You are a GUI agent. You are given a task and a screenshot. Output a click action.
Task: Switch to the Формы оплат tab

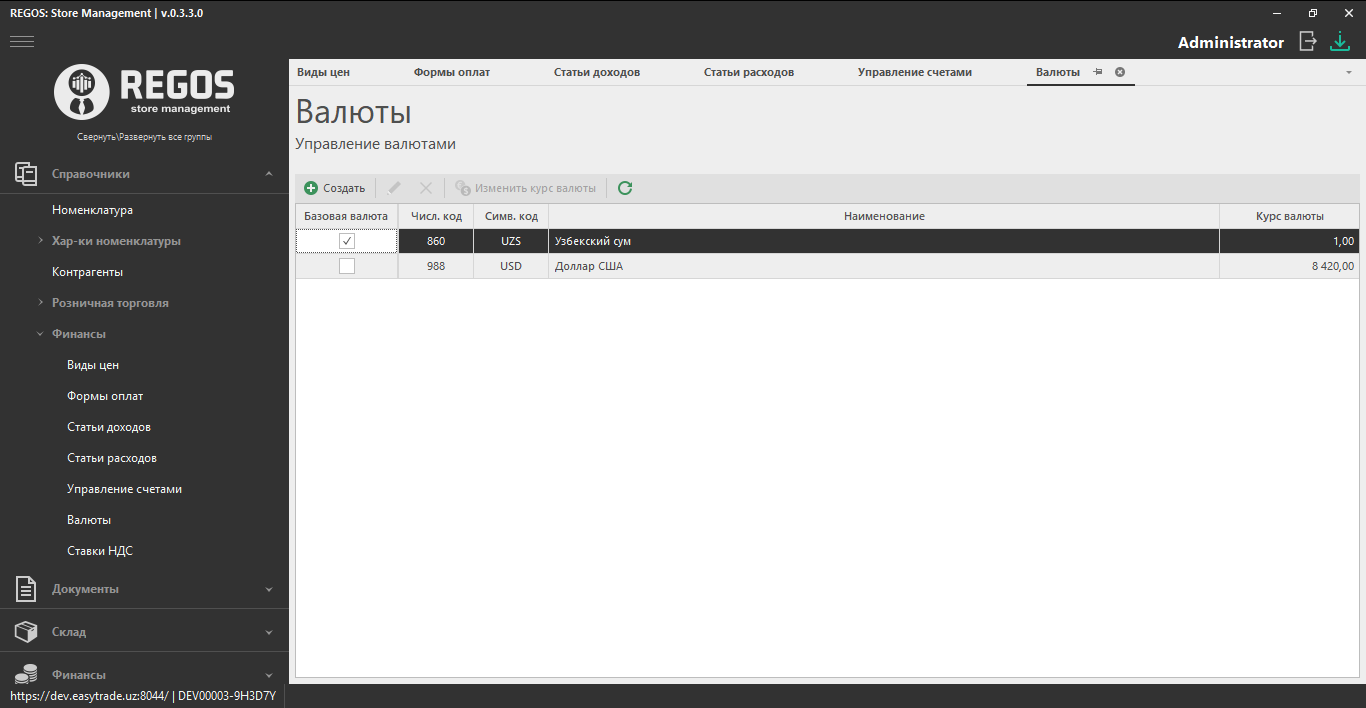(x=452, y=72)
